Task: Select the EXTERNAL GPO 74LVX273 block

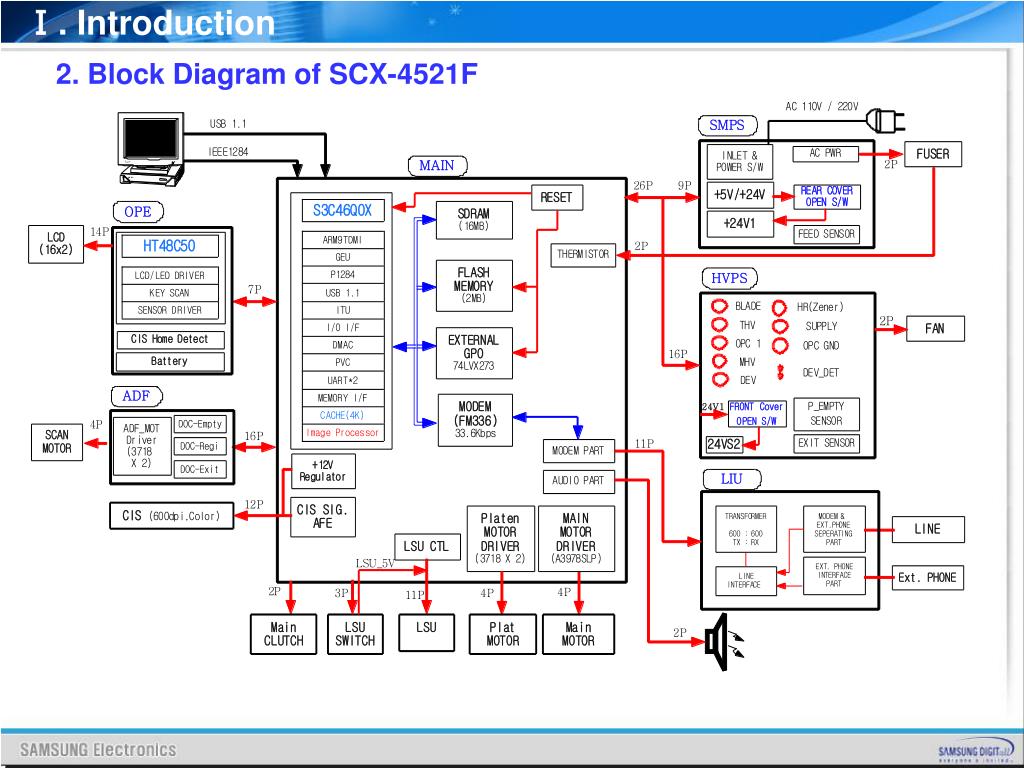Action: (474, 353)
